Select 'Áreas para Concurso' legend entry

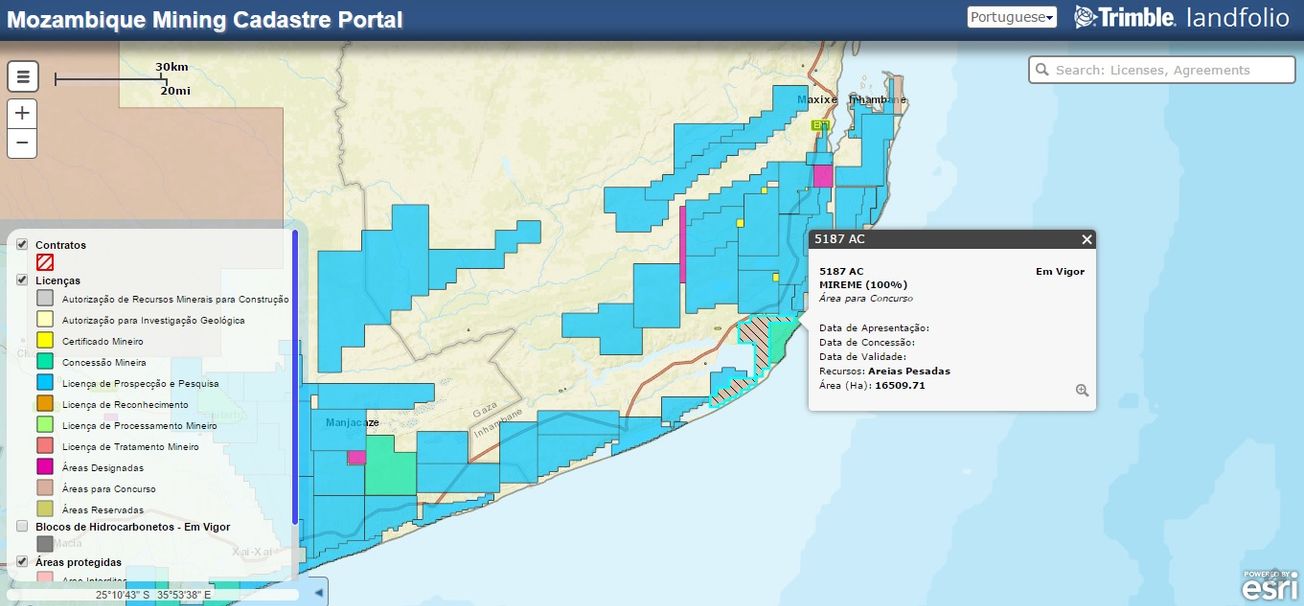click(108, 488)
